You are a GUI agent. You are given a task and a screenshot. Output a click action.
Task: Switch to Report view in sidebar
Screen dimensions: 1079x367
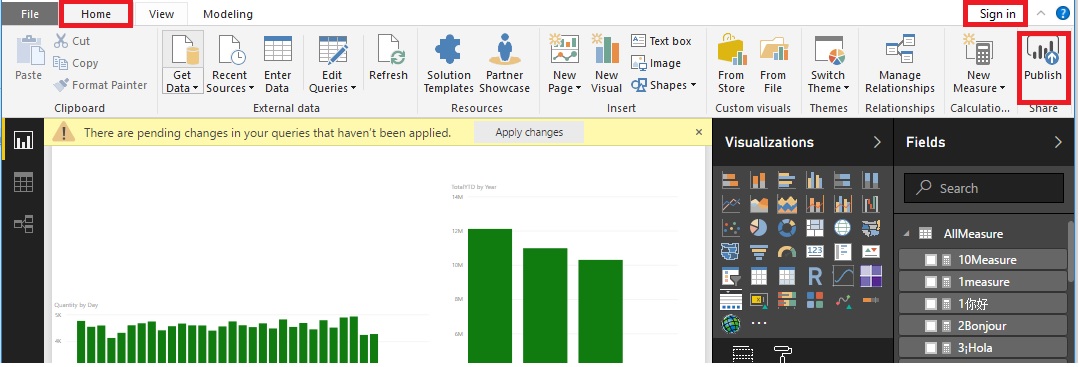(23, 140)
